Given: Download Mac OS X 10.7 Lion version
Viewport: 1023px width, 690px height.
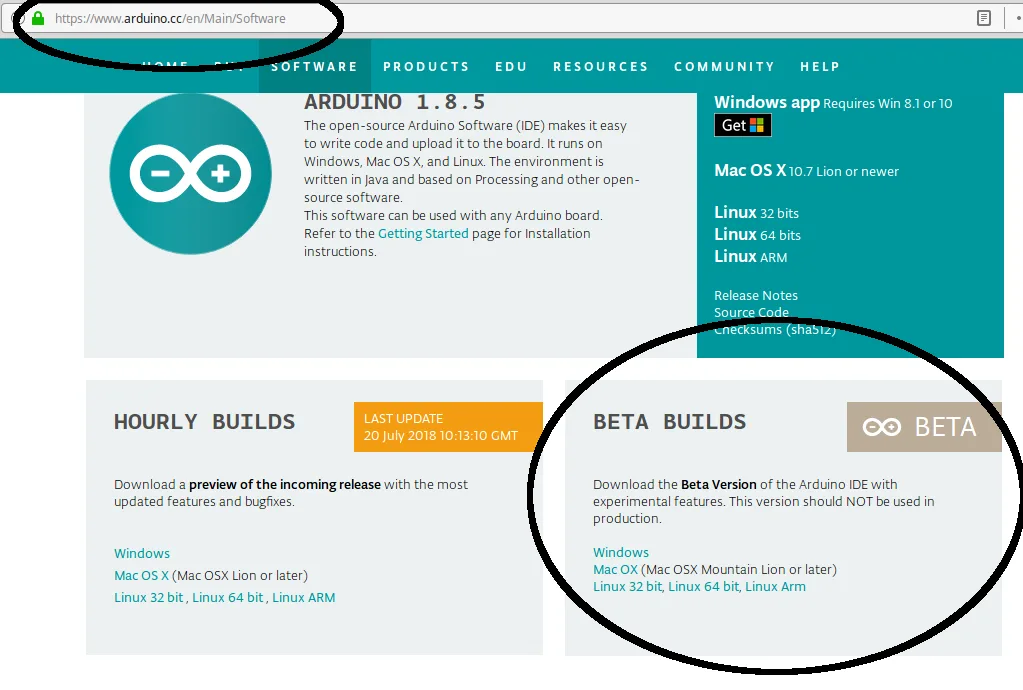Looking at the screenshot, I should [x=806, y=171].
